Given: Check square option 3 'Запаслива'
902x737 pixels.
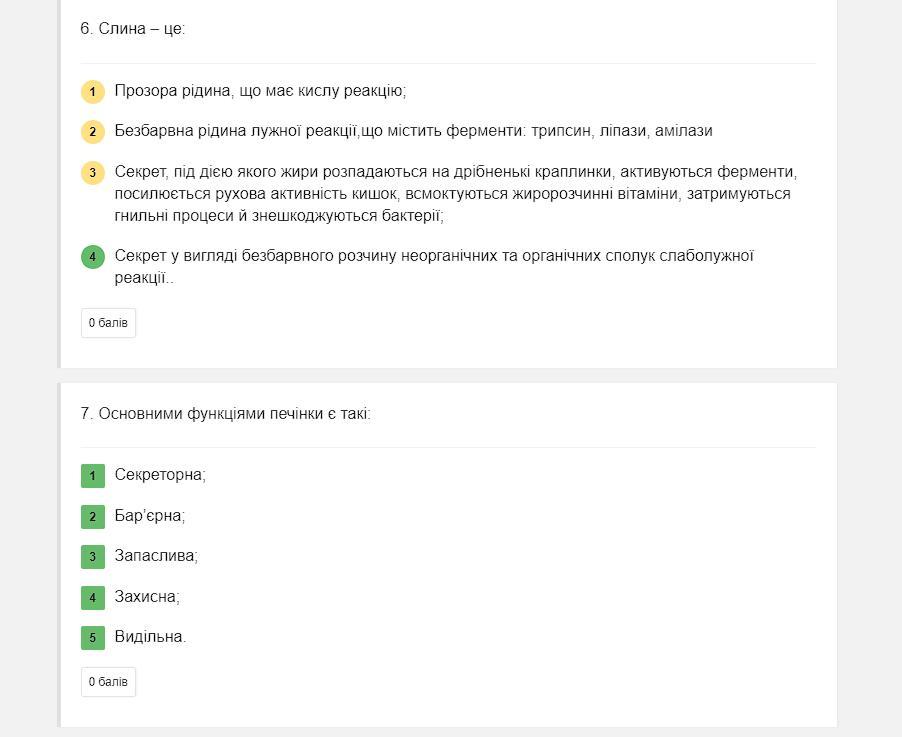Looking at the screenshot, I should [x=93, y=557].
